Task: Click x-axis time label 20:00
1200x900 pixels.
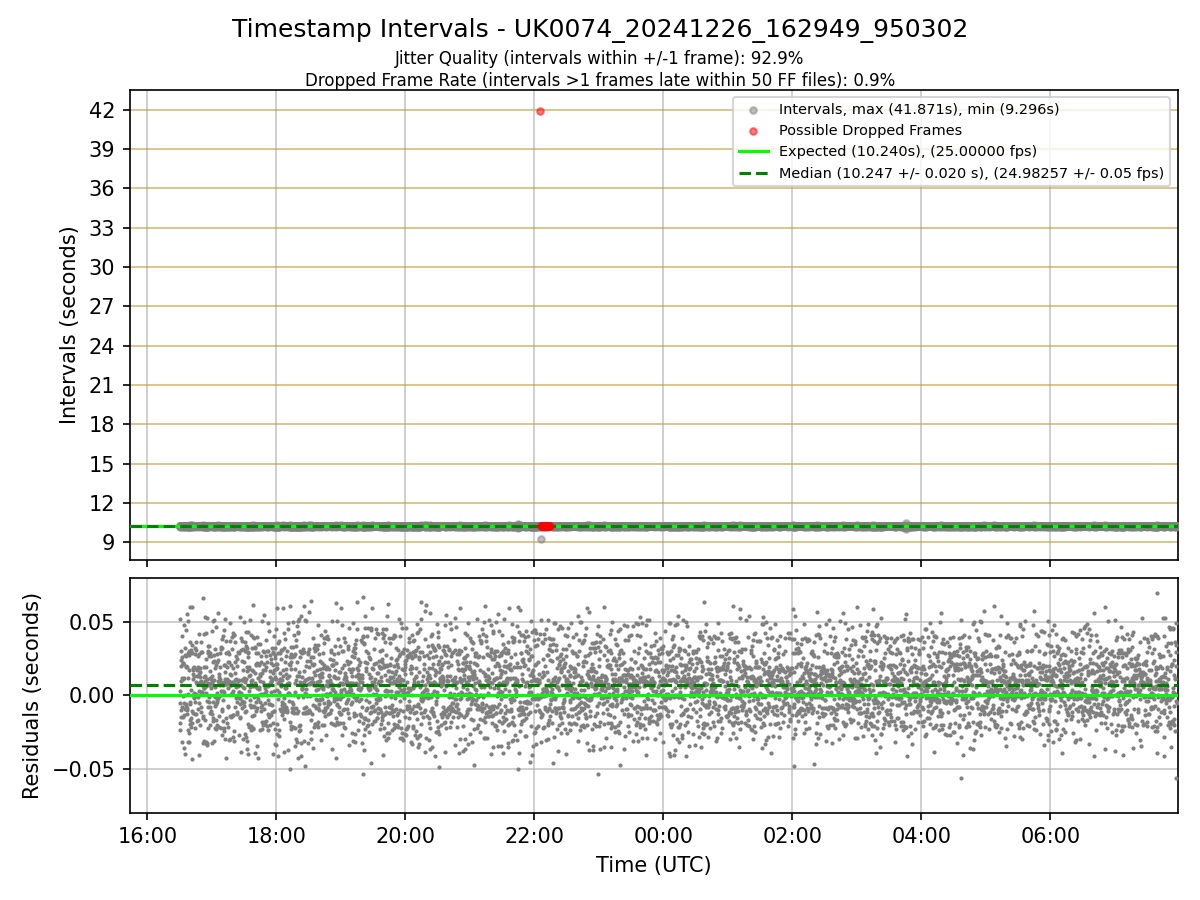Action: [x=405, y=835]
